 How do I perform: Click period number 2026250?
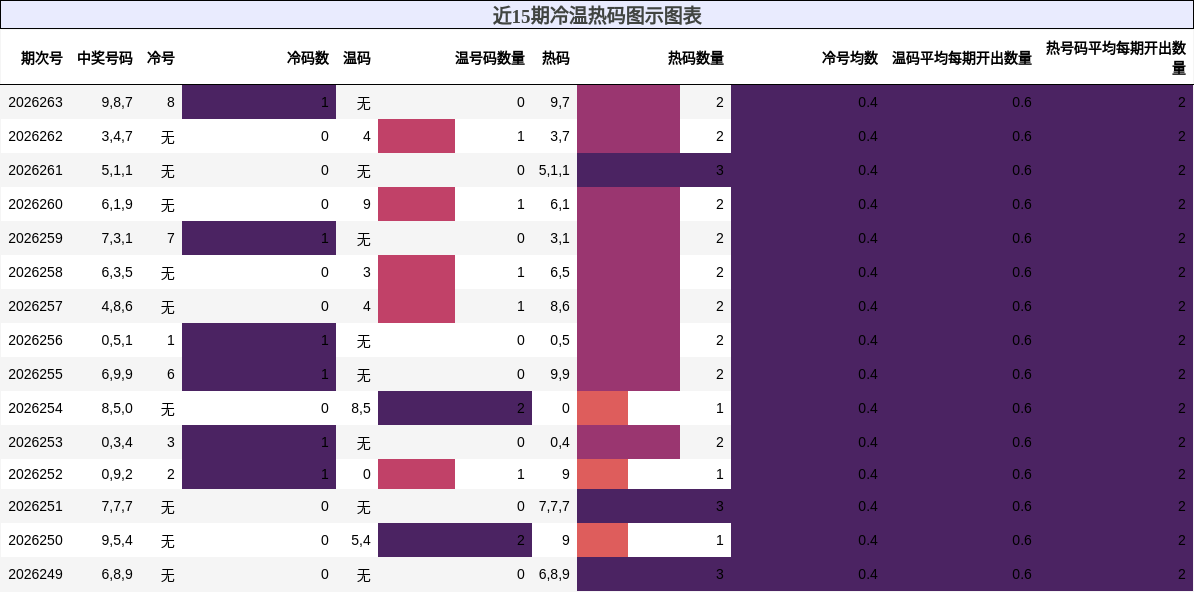[x=36, y=540]
